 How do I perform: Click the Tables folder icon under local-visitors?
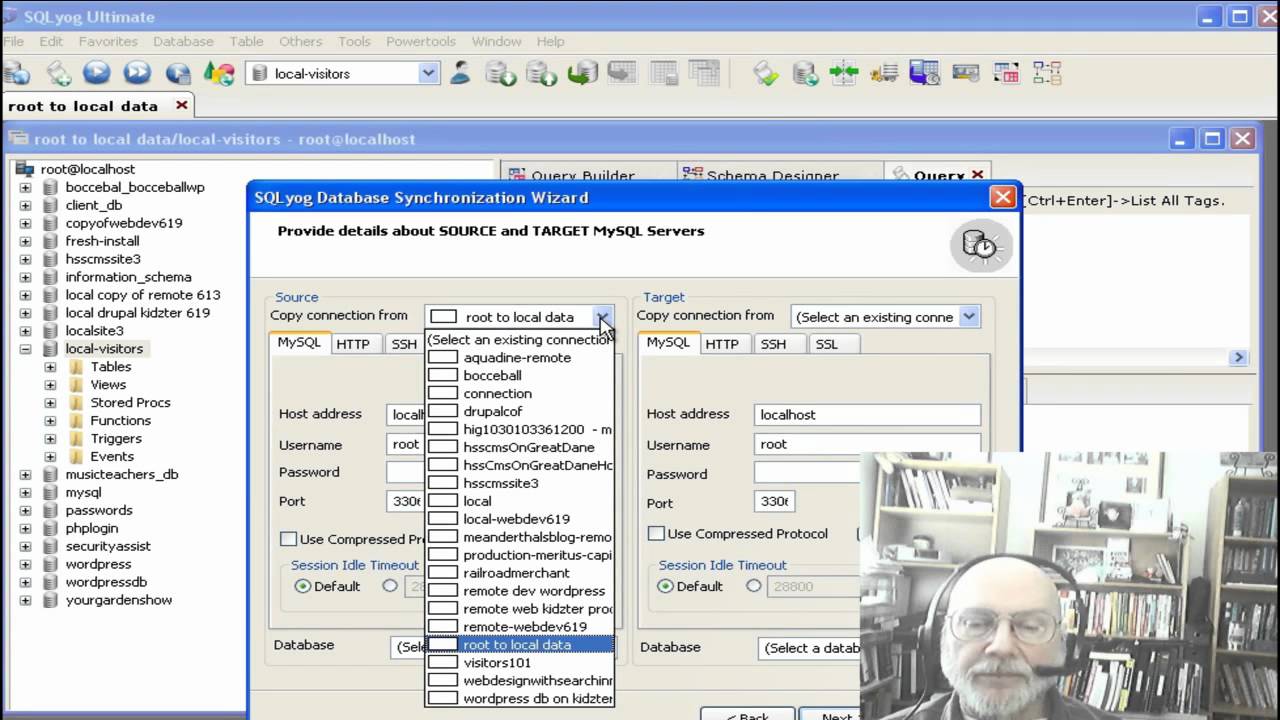point(76,367)
